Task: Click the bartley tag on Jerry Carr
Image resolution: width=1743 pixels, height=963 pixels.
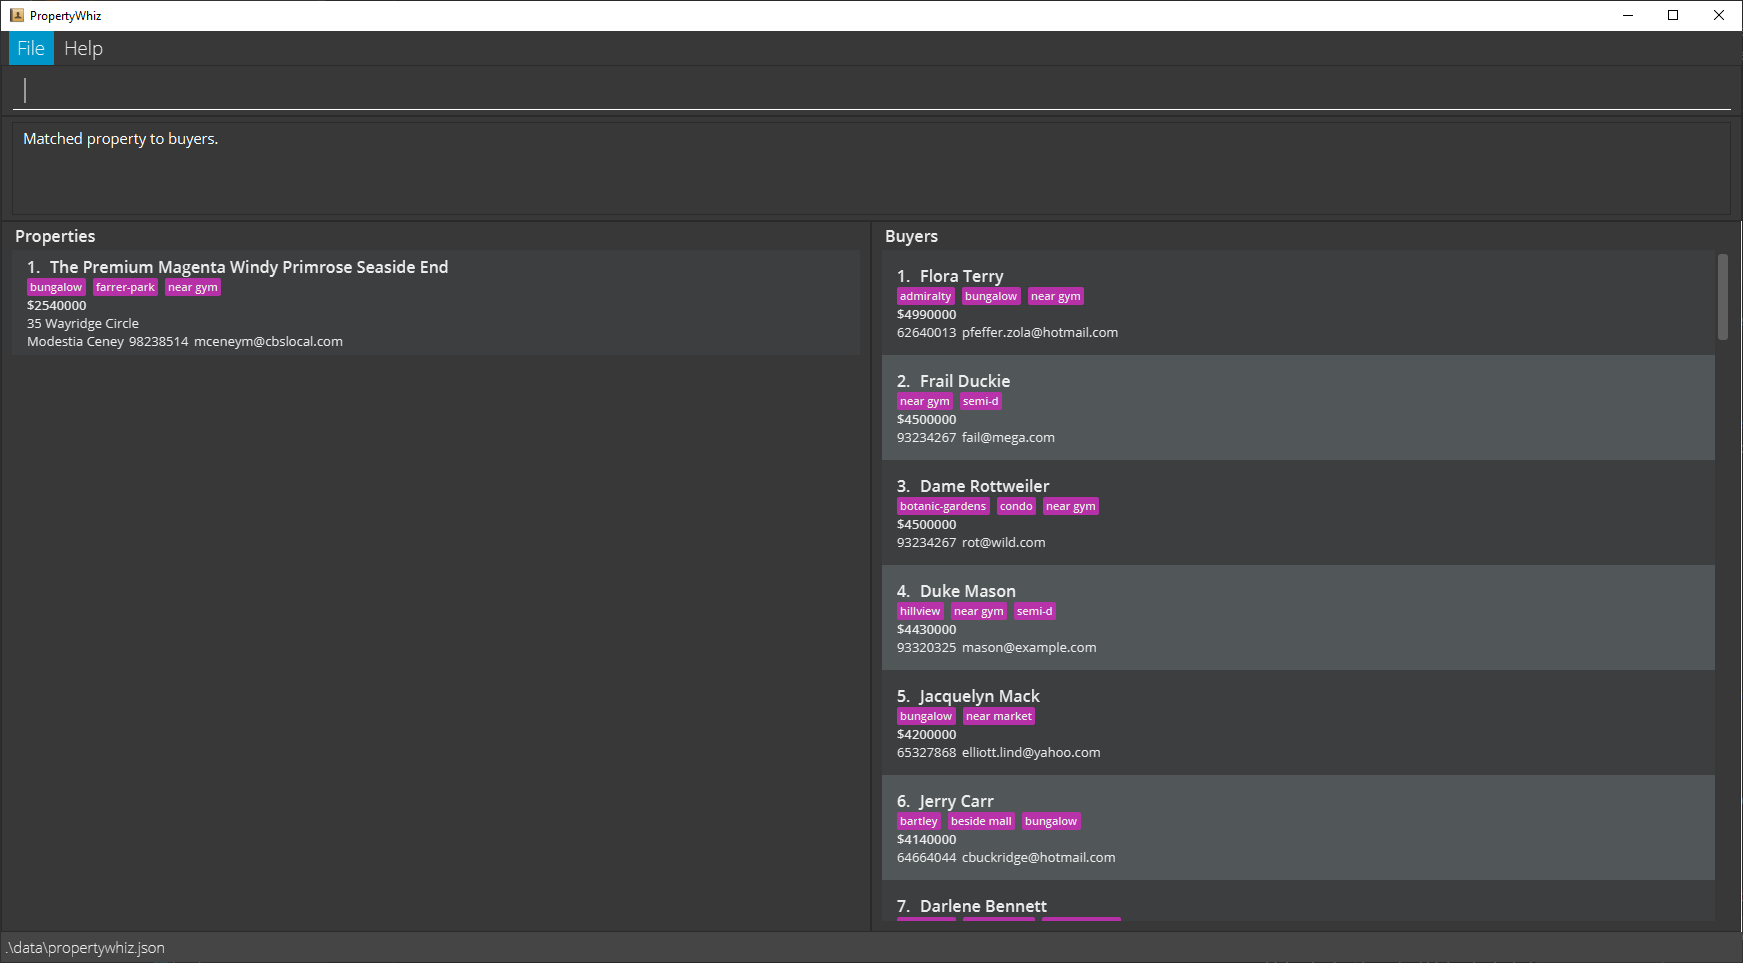Action: coord(919,821)
